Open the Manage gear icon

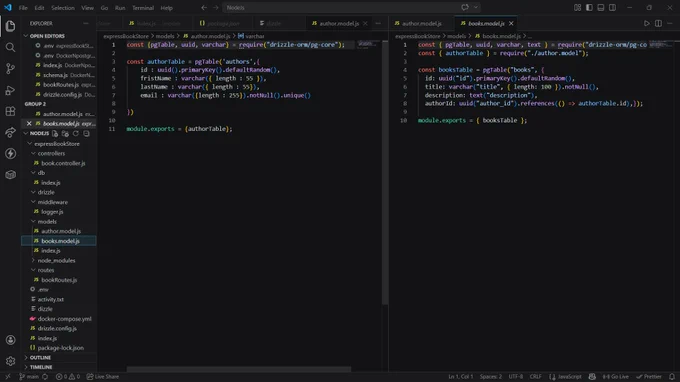click(10, 361)
